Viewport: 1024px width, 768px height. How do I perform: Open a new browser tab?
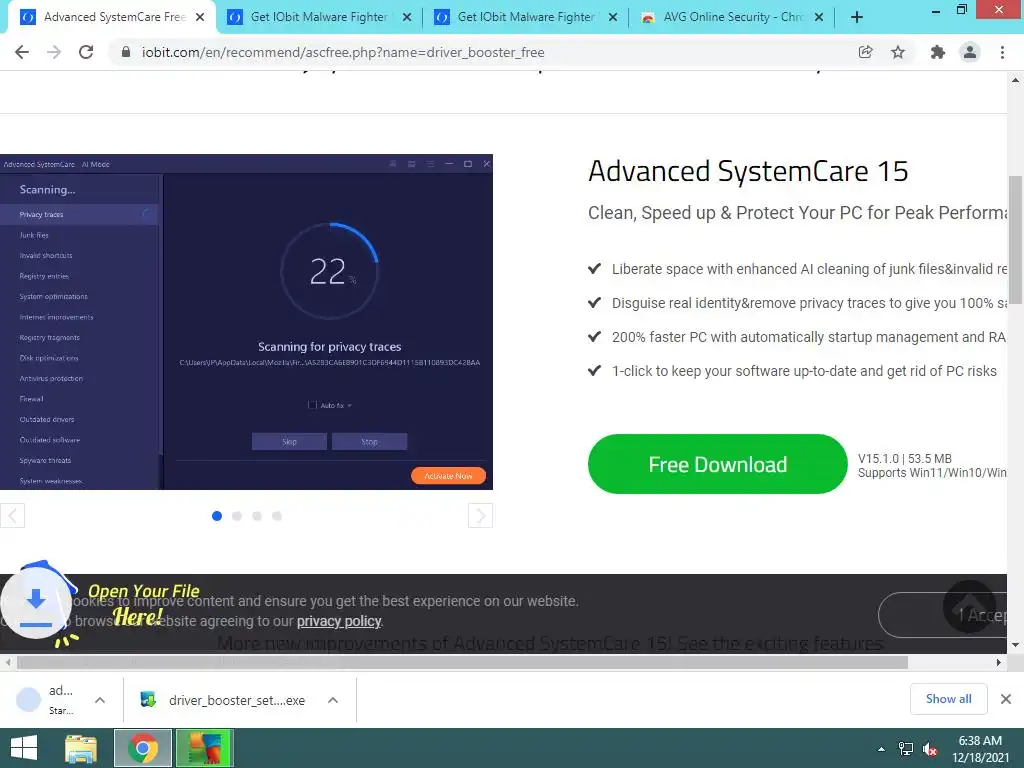857,18
